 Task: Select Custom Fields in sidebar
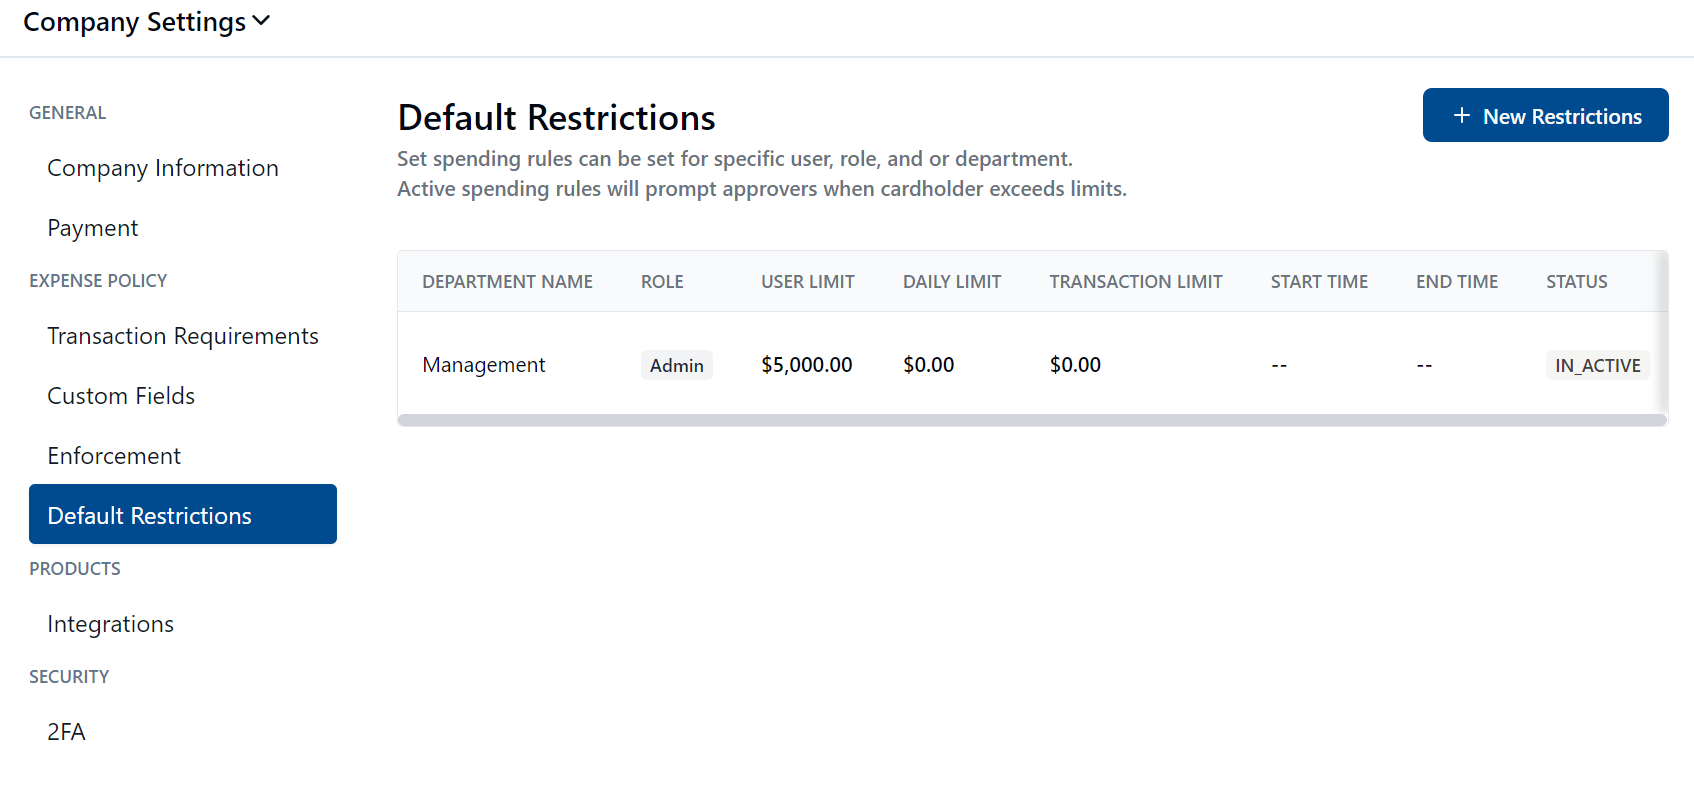(x=121, y=396)
